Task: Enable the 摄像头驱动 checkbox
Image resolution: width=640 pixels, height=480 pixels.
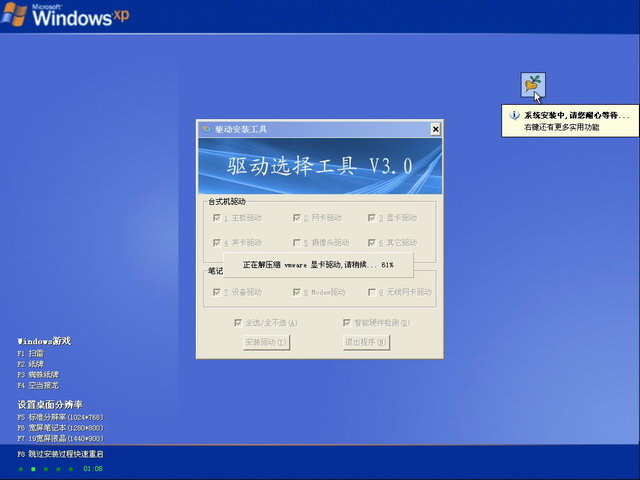Action: tap(296, 243)
